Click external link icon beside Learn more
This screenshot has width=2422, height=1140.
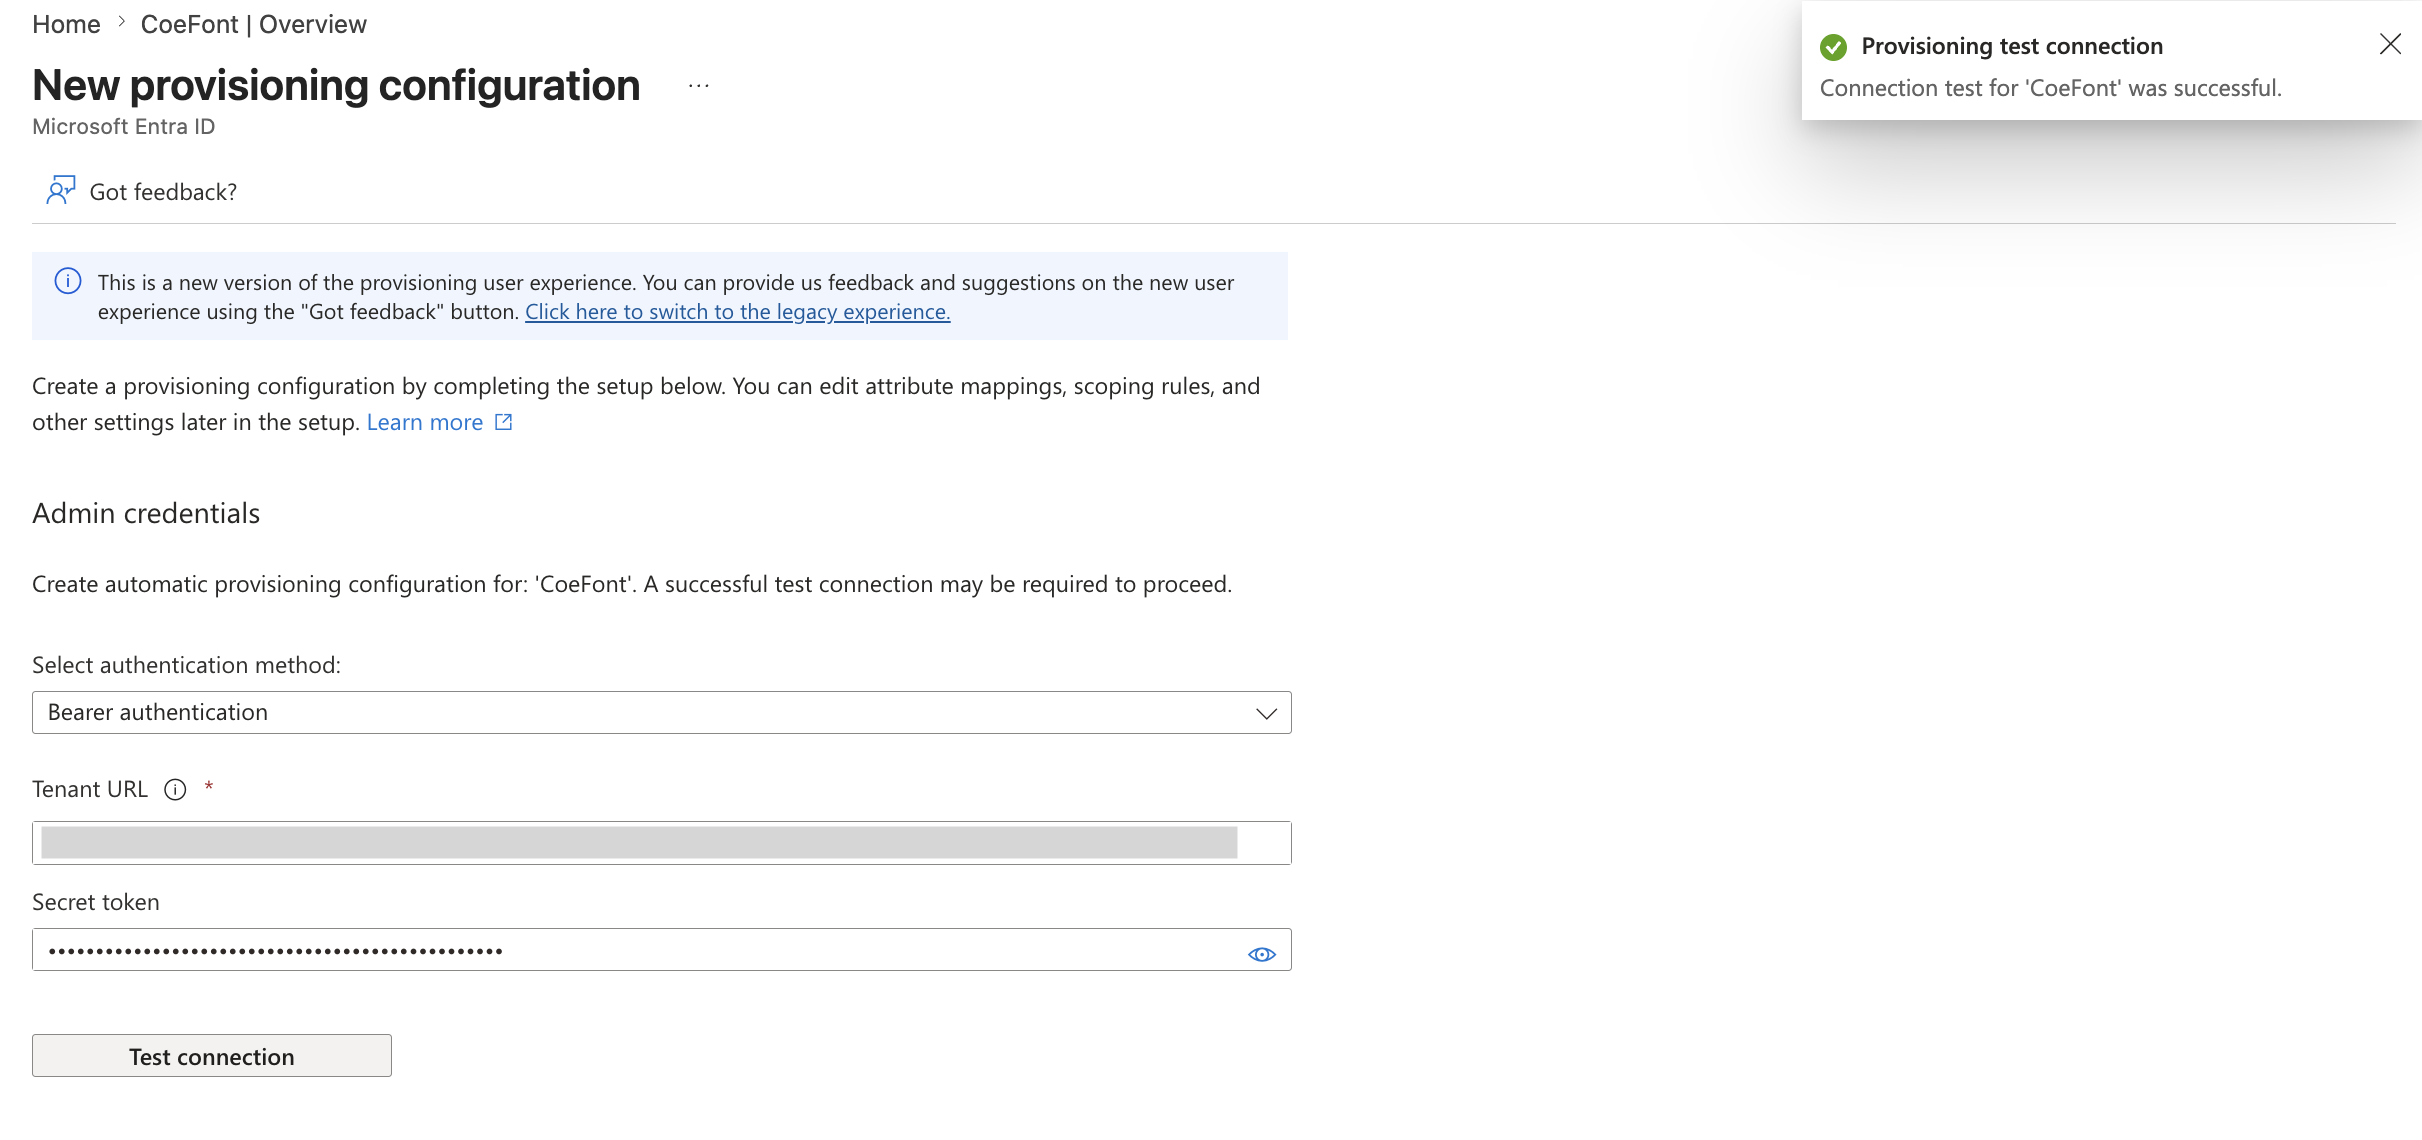[504, 422]
